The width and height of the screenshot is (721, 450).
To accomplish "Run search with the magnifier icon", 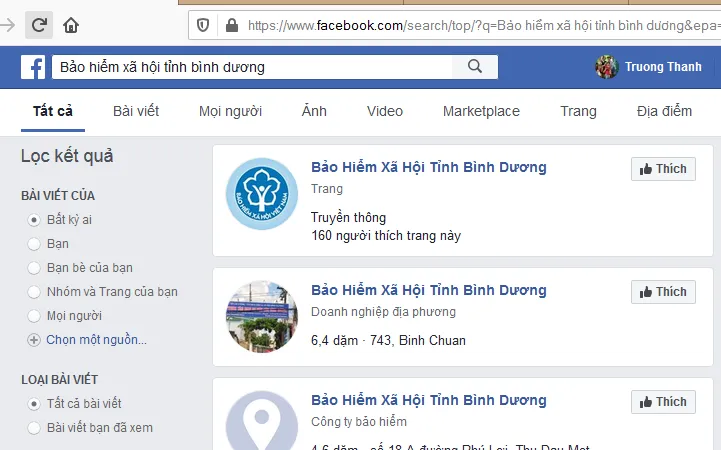I will click(475, 67).
